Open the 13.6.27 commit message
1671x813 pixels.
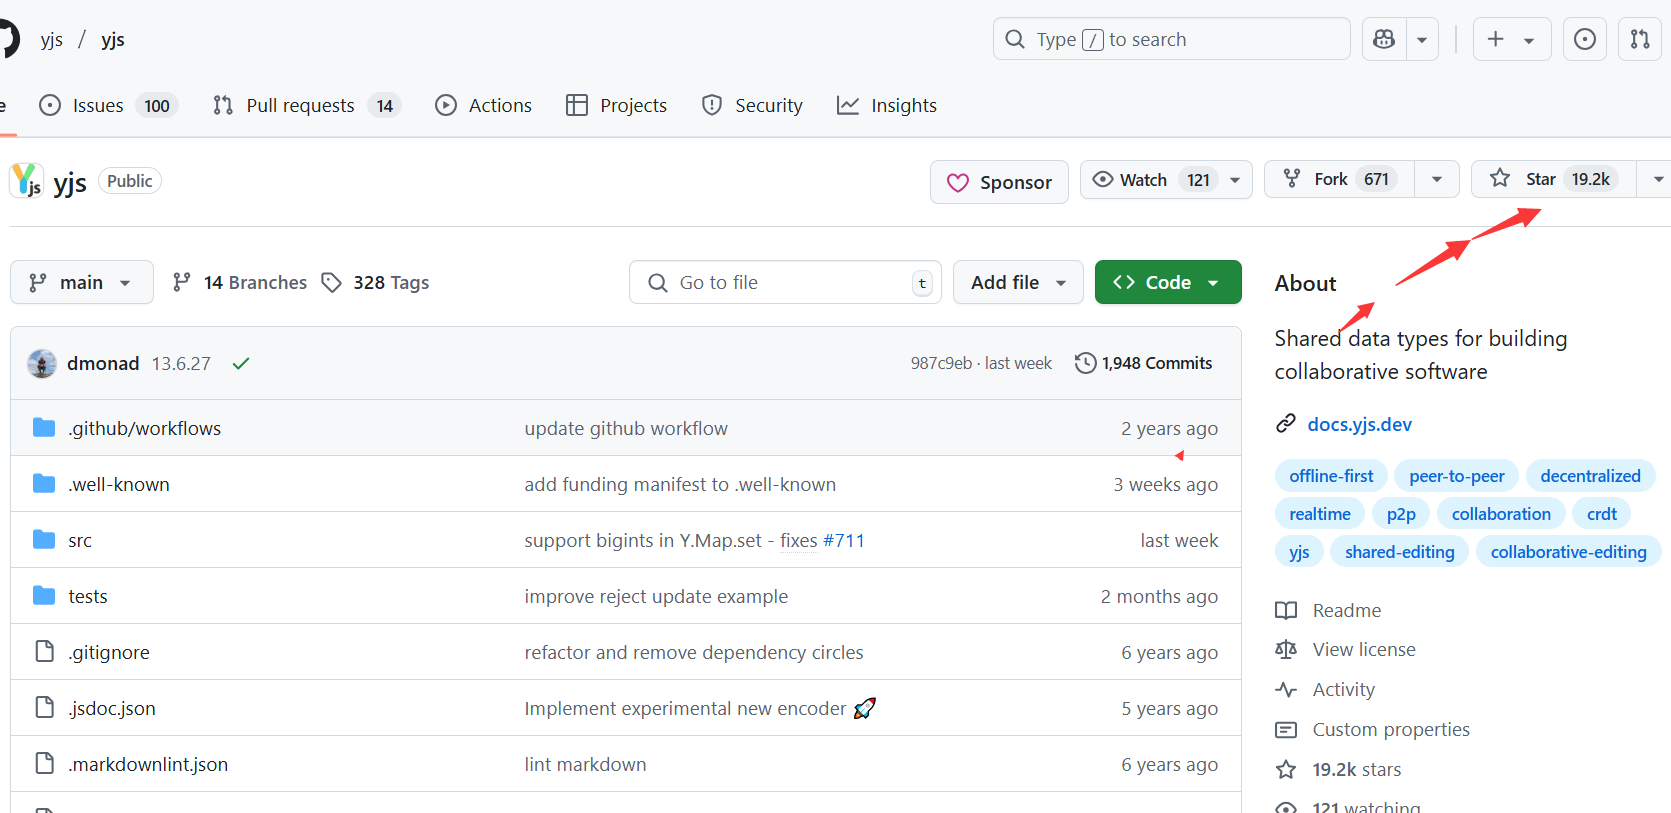tap(181, 363)
